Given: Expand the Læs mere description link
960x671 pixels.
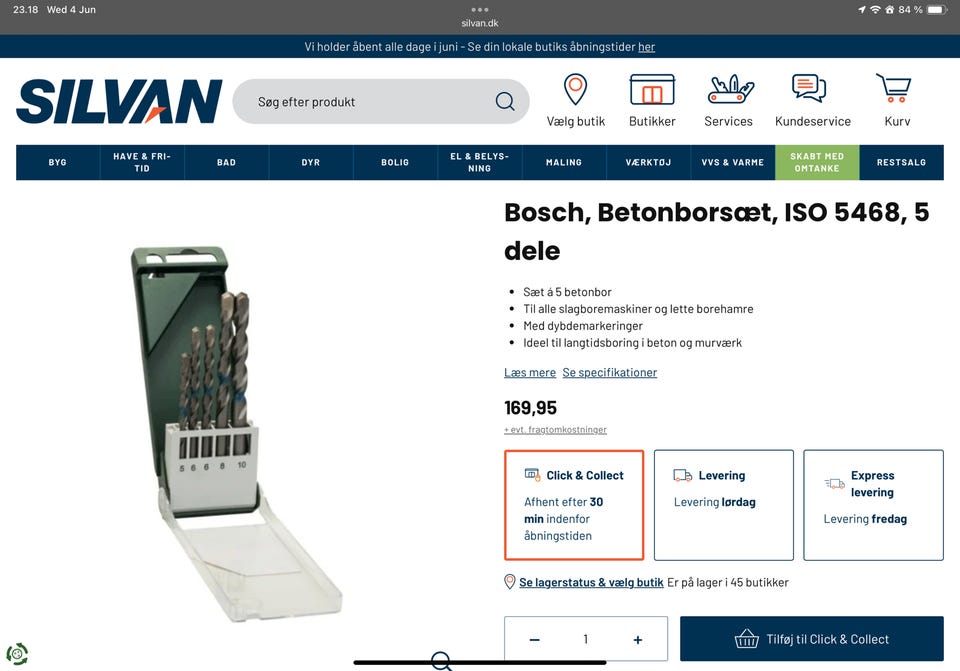Looking at the screenshot, I should (x=530, y=372).
